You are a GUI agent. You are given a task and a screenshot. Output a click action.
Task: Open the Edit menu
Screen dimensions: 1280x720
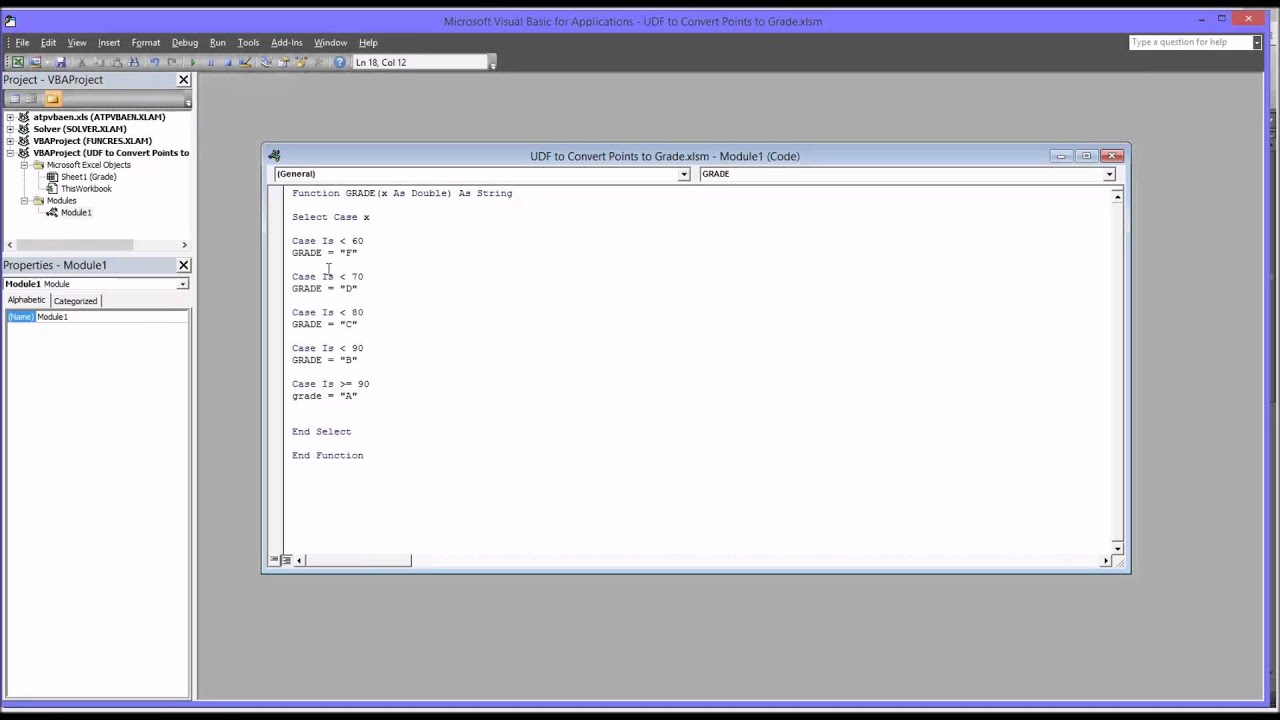point(48,42)
